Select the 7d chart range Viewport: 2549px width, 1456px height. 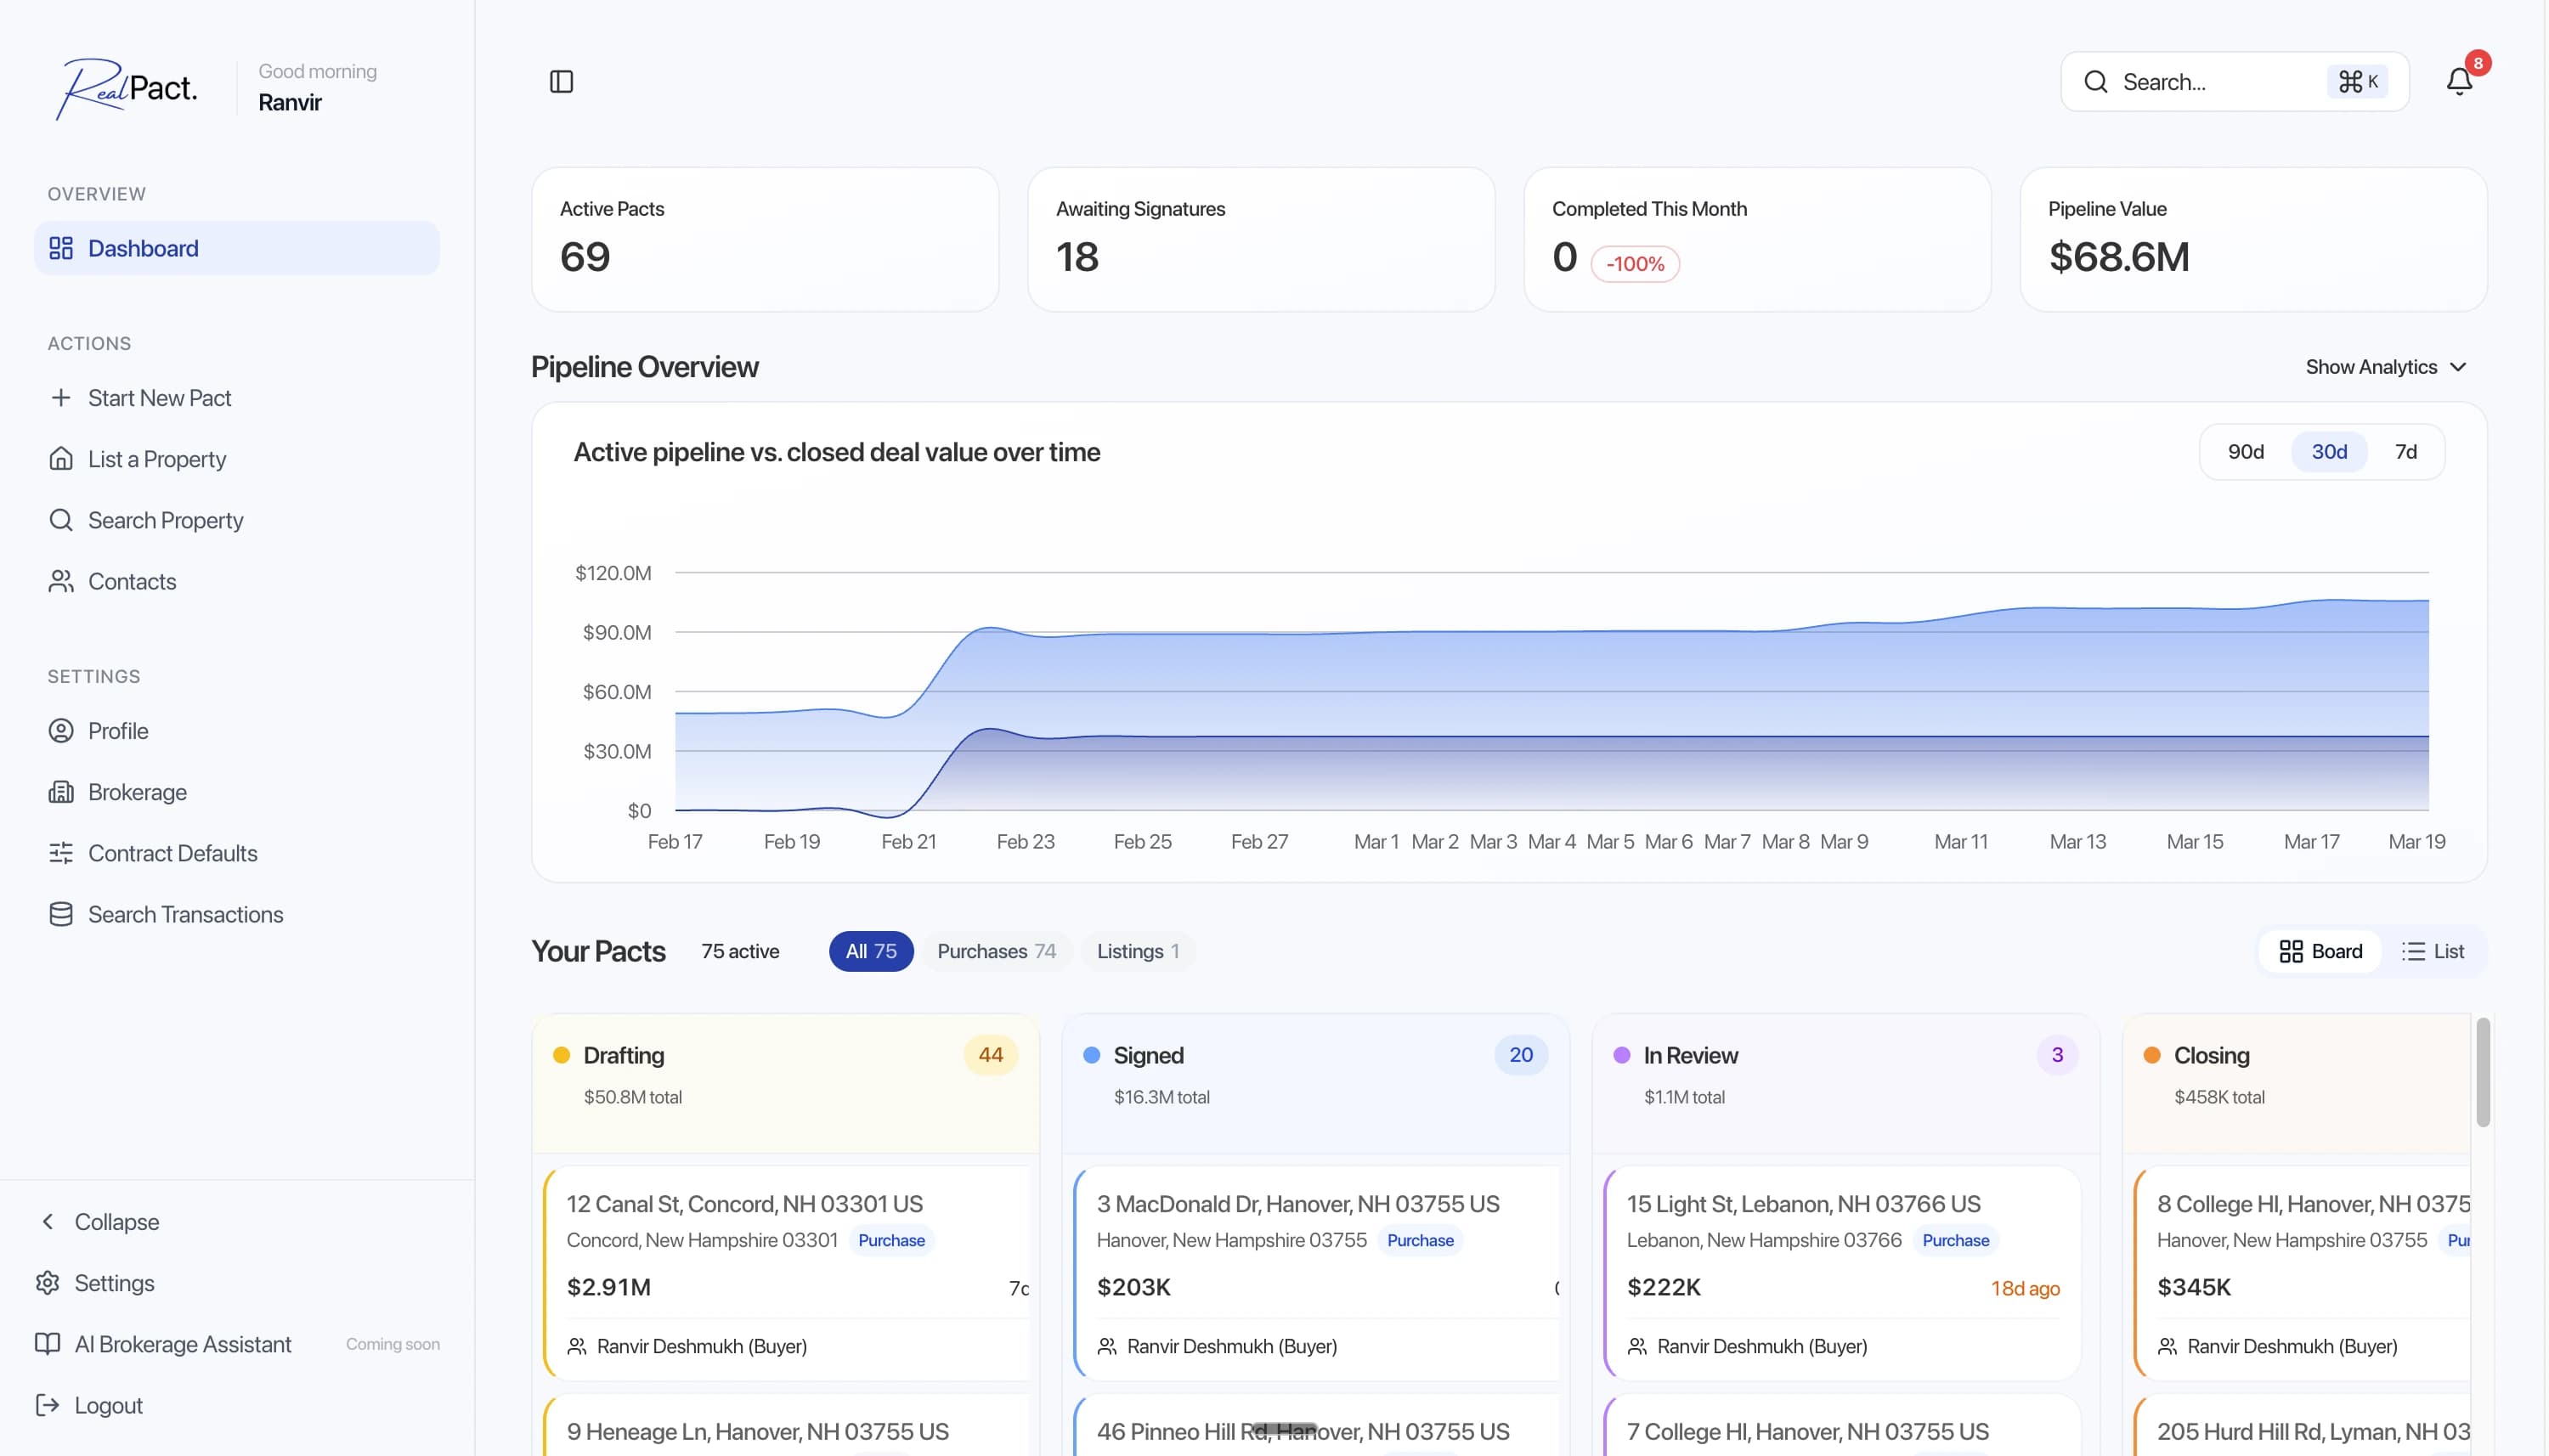tap(2406, 452)
